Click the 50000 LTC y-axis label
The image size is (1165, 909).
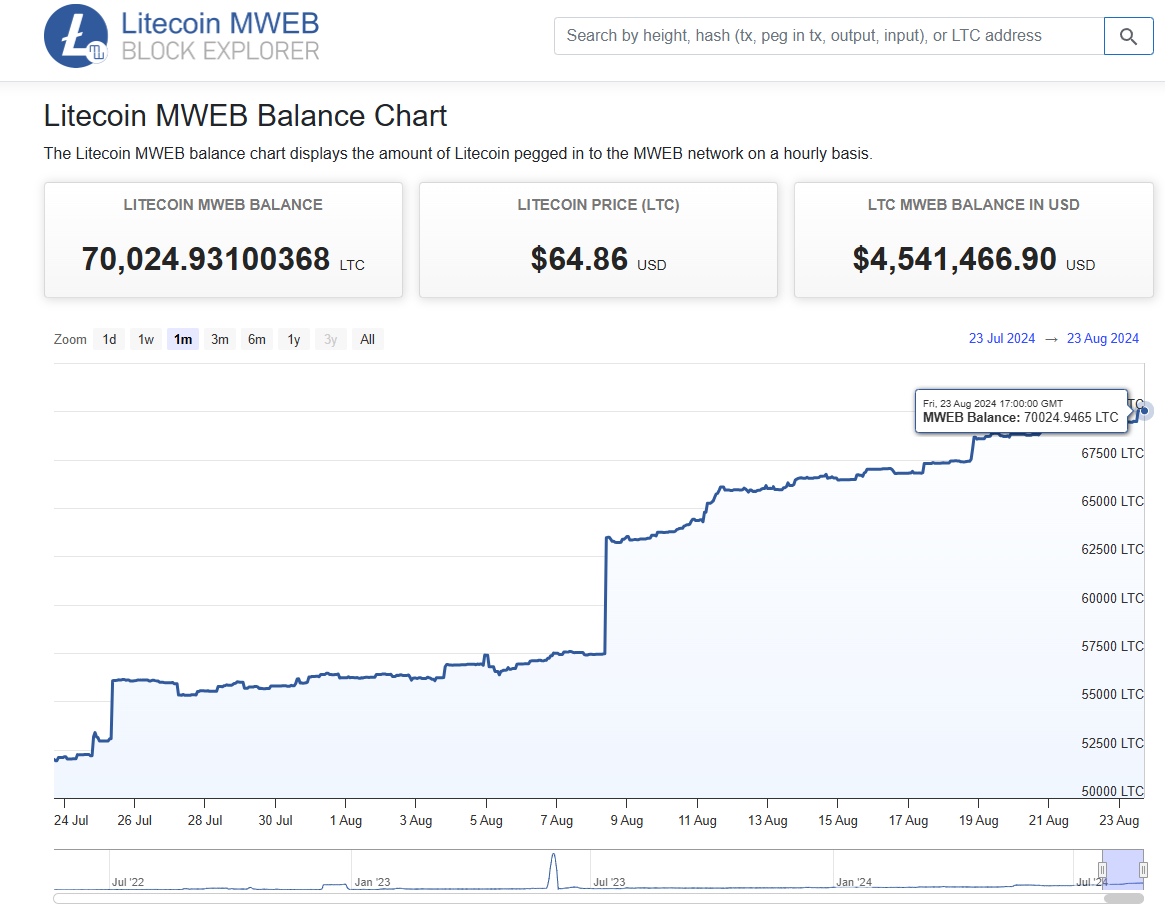pos(1112,791)
